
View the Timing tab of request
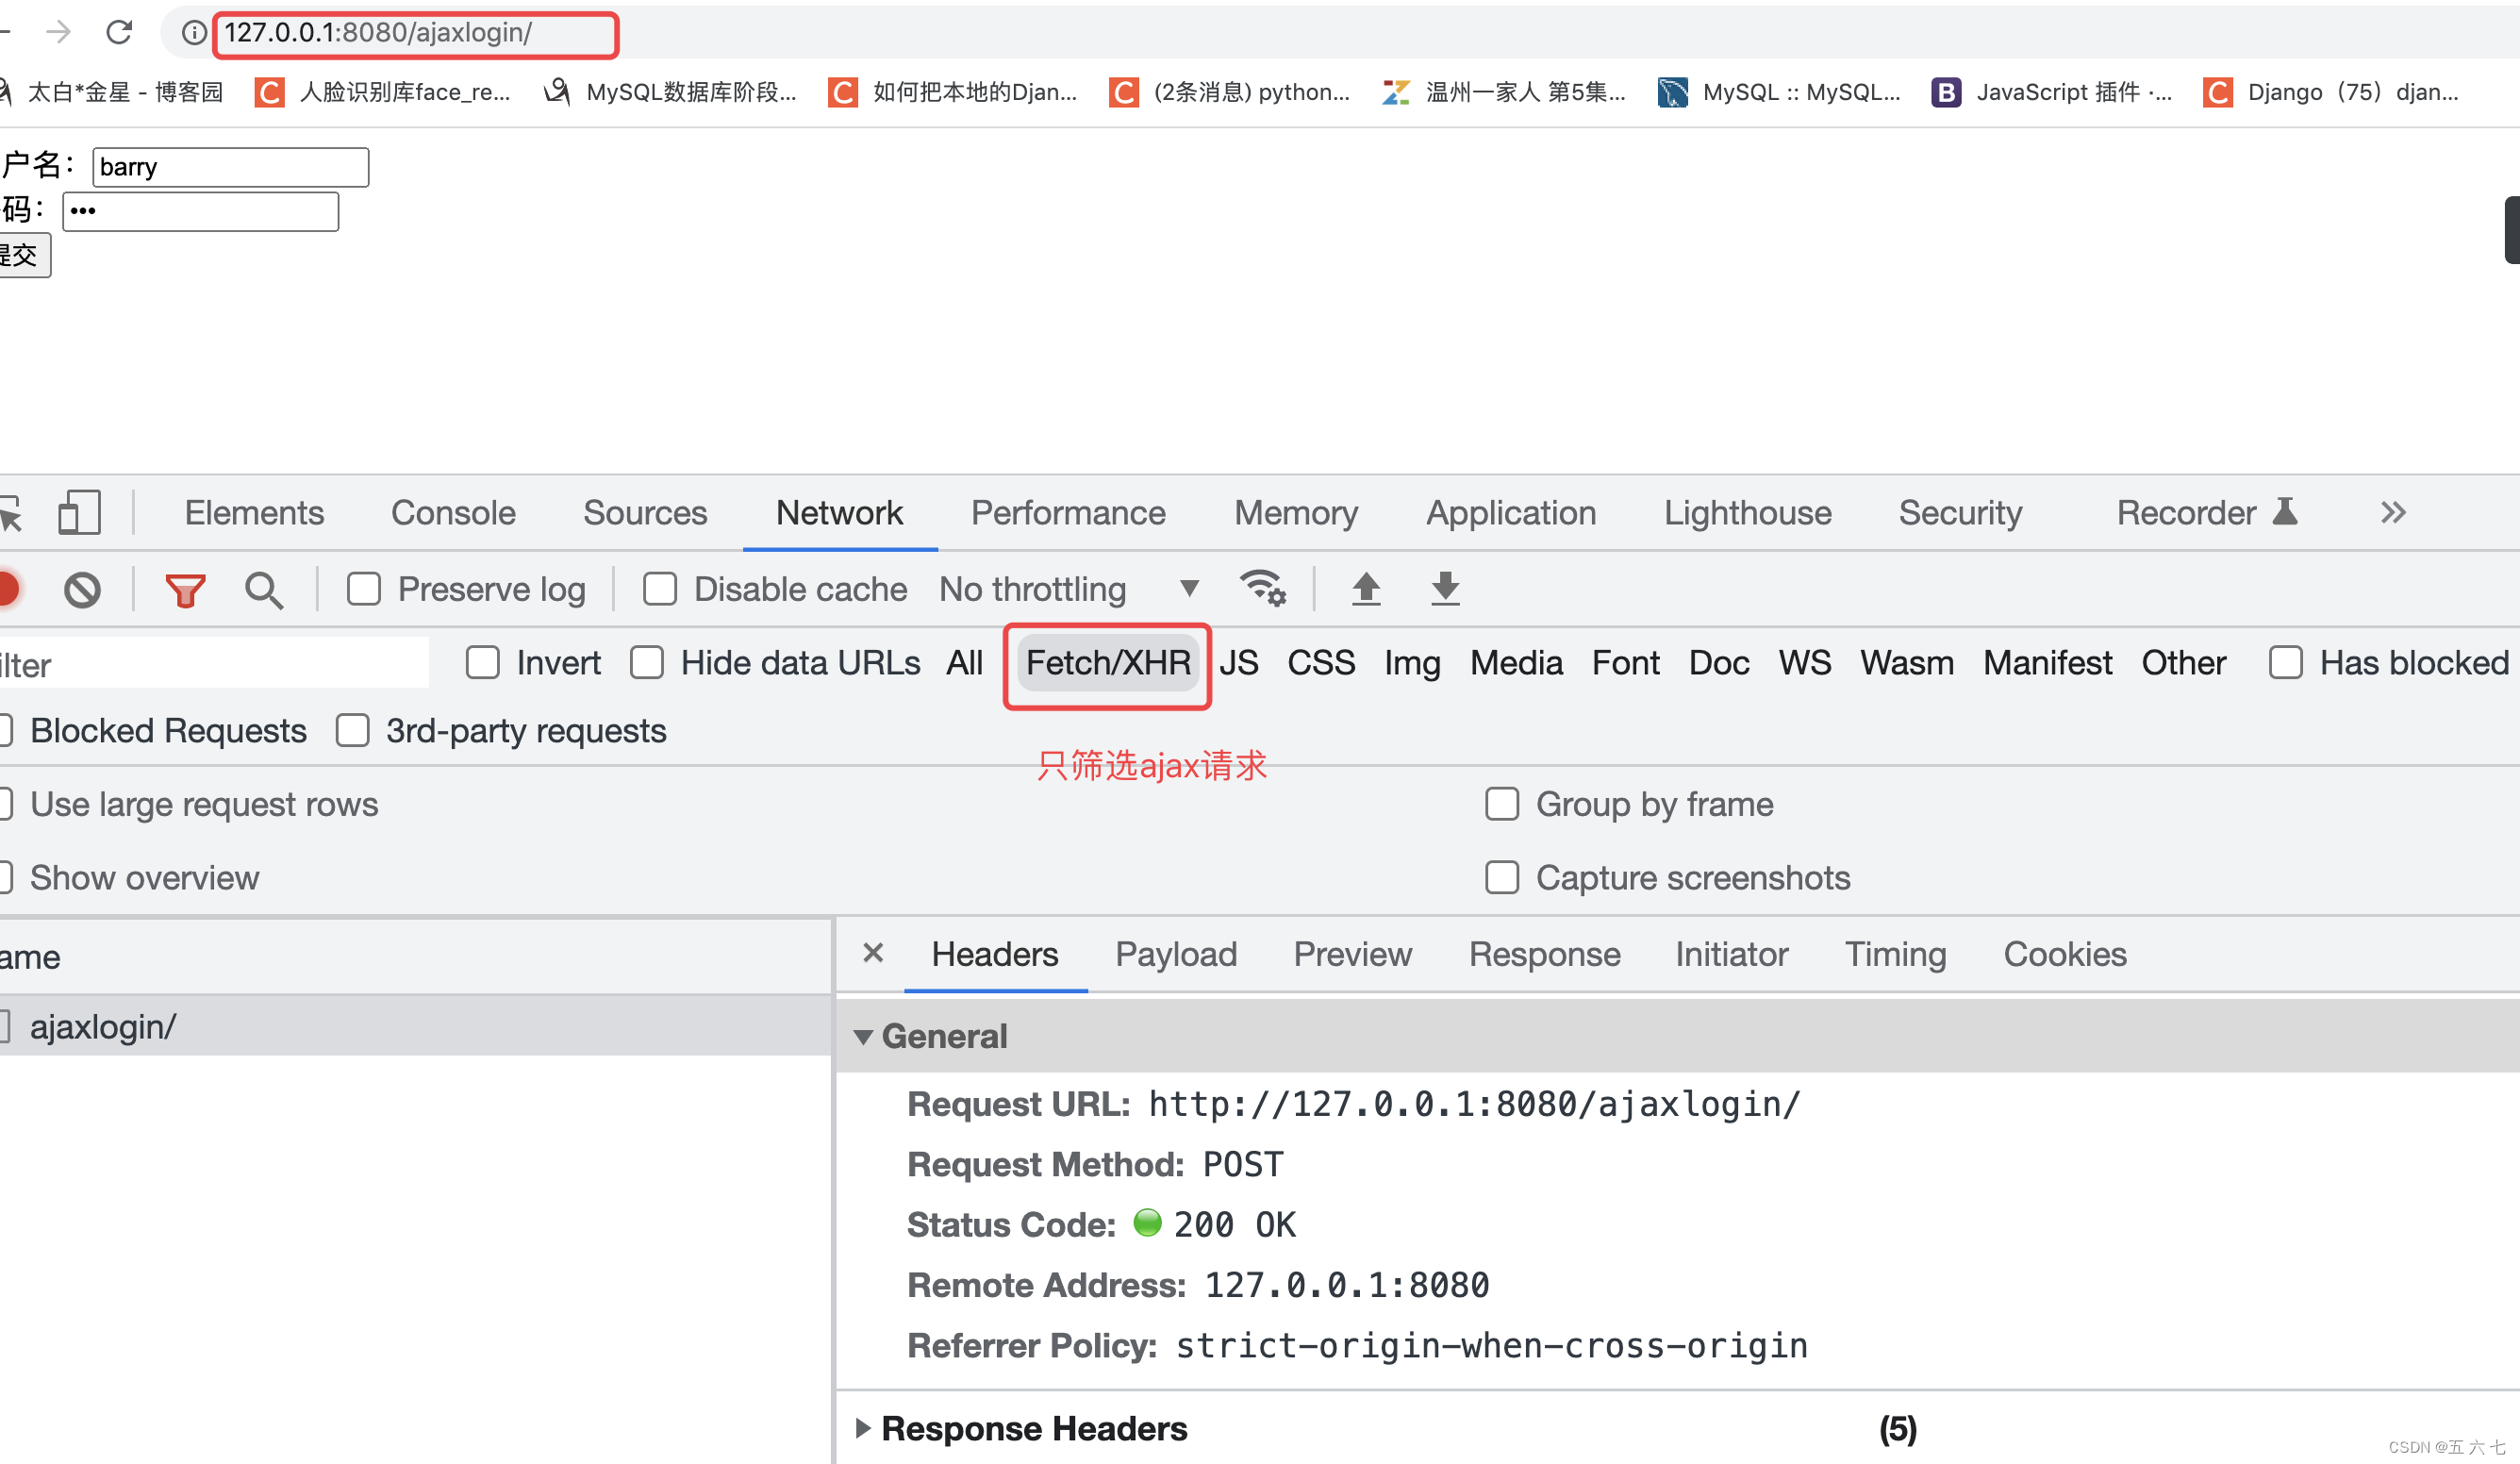point(1895,954)
